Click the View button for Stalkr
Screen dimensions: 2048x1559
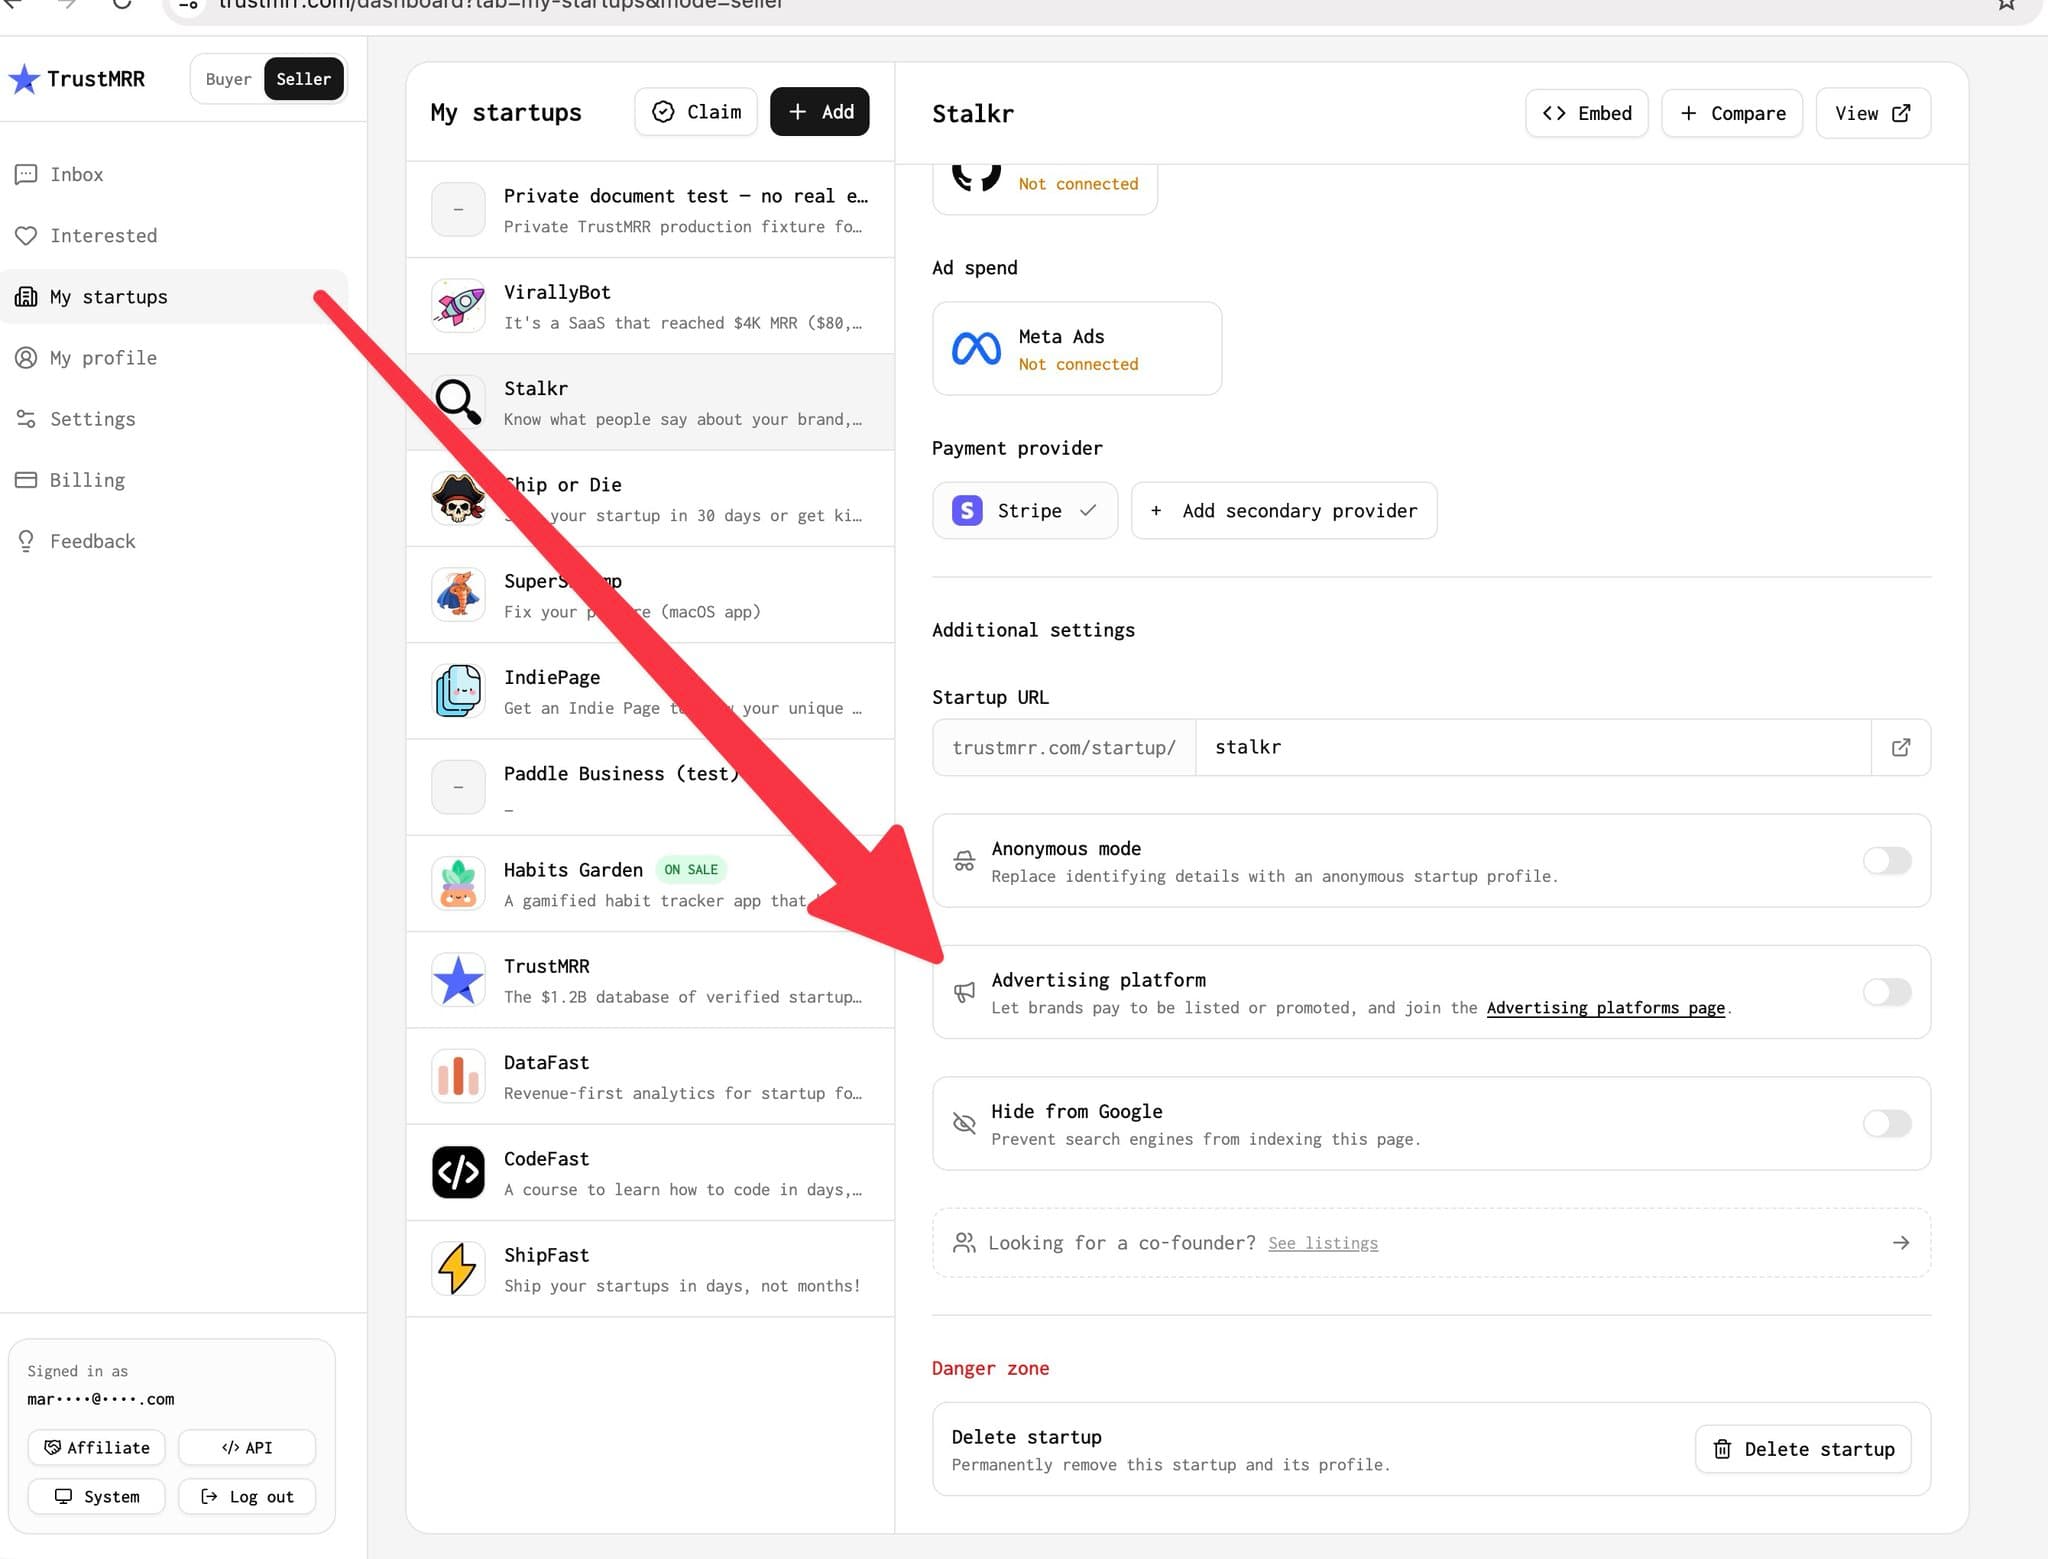(1873, 113)
